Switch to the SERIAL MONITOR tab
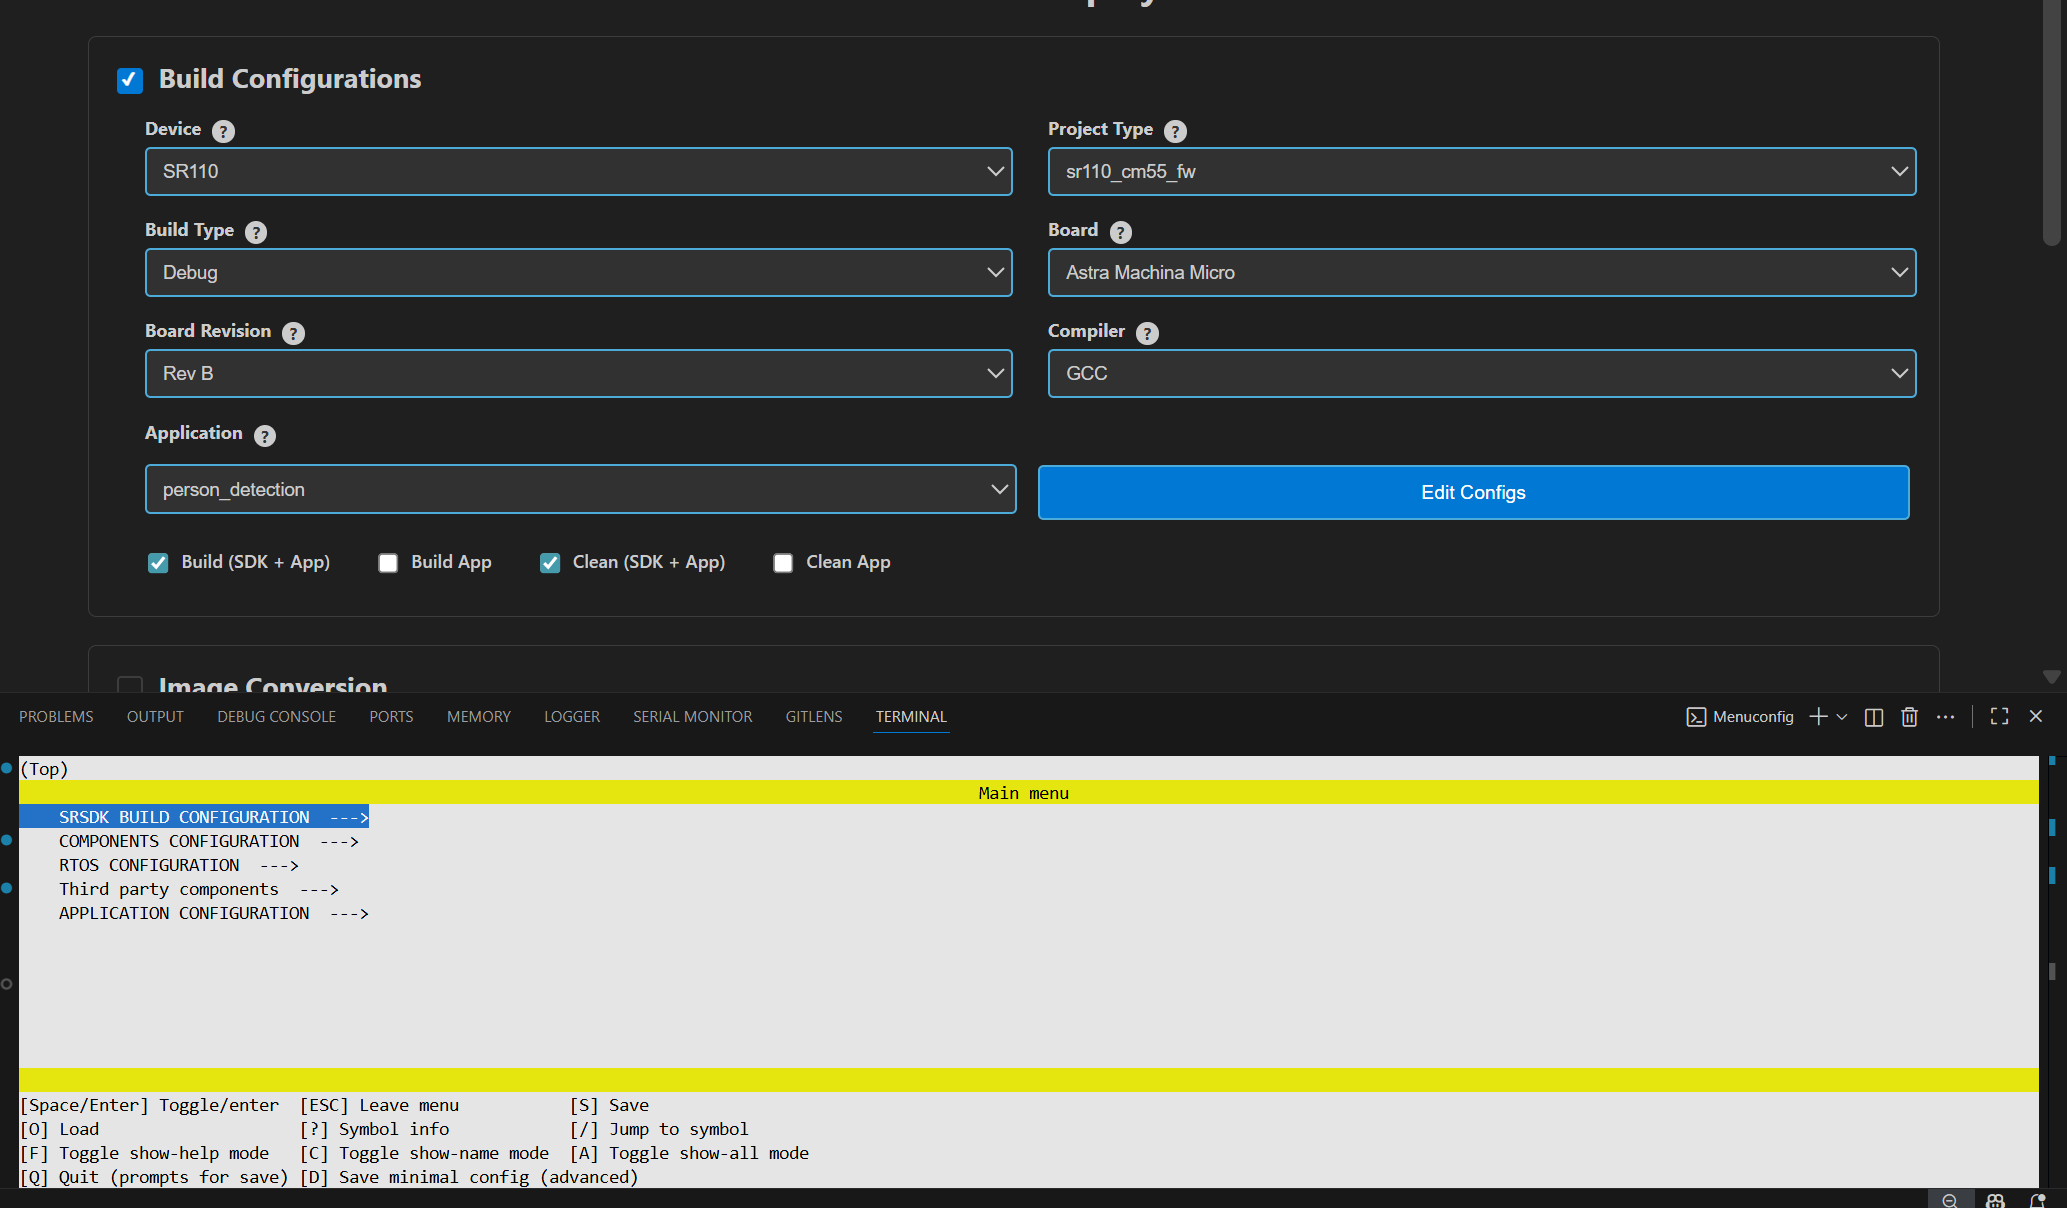Screen dimensions: 2067x1208 [692, 717]
